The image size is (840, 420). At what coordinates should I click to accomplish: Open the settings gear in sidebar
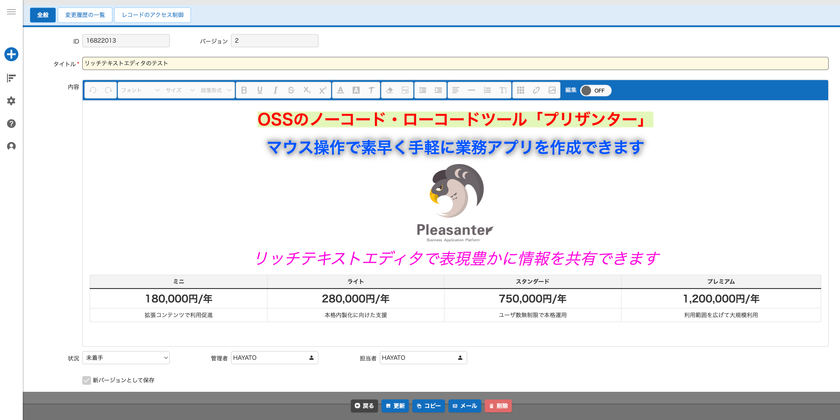(x=11, y=101)
